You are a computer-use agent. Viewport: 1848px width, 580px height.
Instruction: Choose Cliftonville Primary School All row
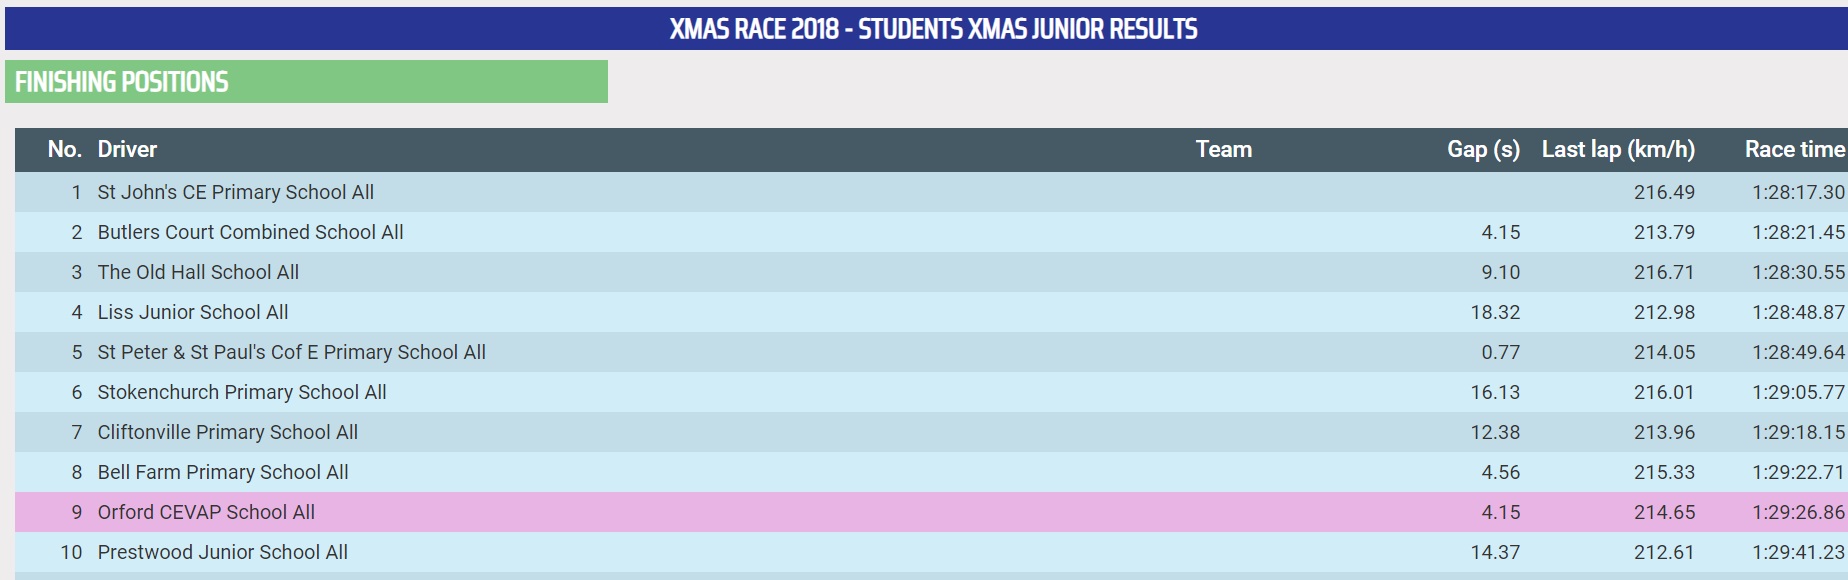coord(227,432)
